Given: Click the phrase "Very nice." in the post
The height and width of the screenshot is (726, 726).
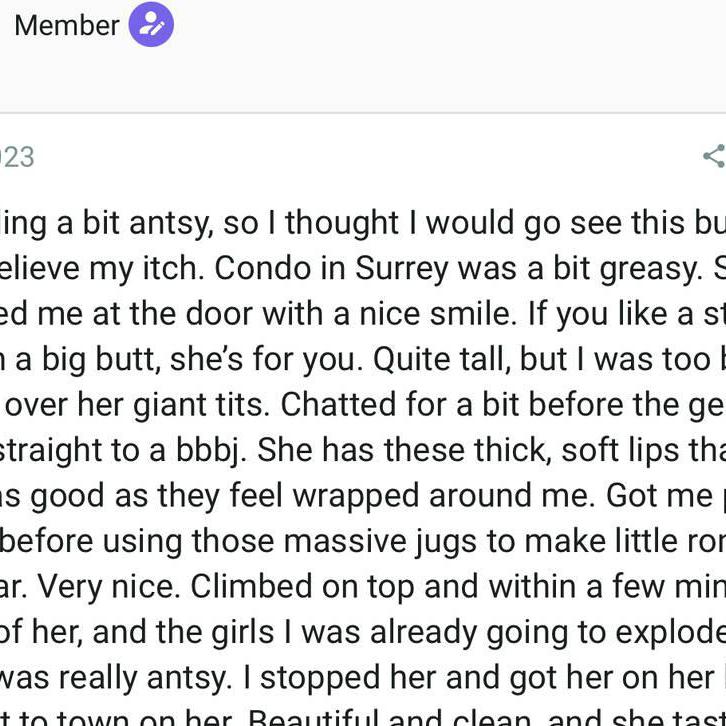Looking at the screenshot, I should point(109,587).
